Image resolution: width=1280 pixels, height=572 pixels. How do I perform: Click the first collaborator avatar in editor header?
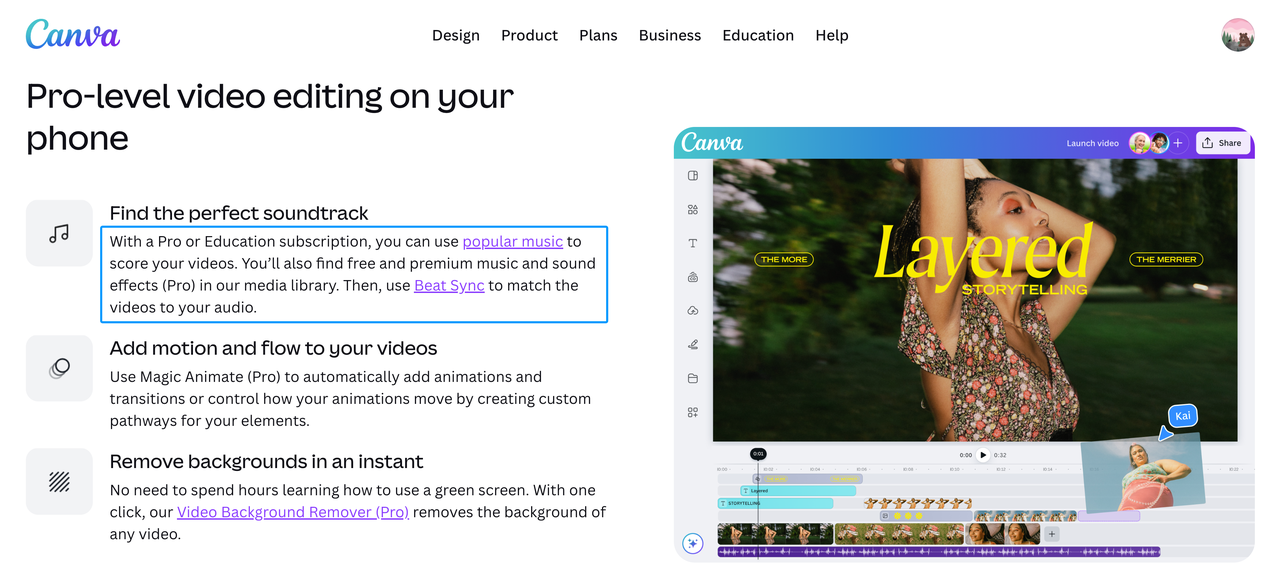1140,143
